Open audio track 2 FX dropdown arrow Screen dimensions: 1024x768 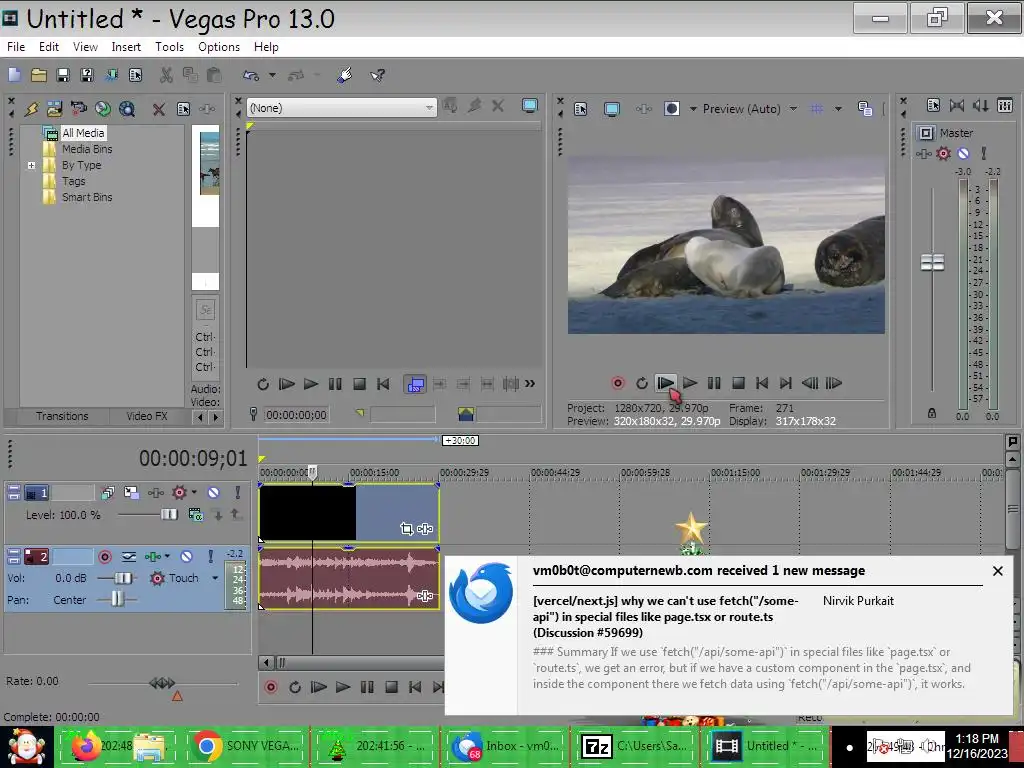pos(167,556)
